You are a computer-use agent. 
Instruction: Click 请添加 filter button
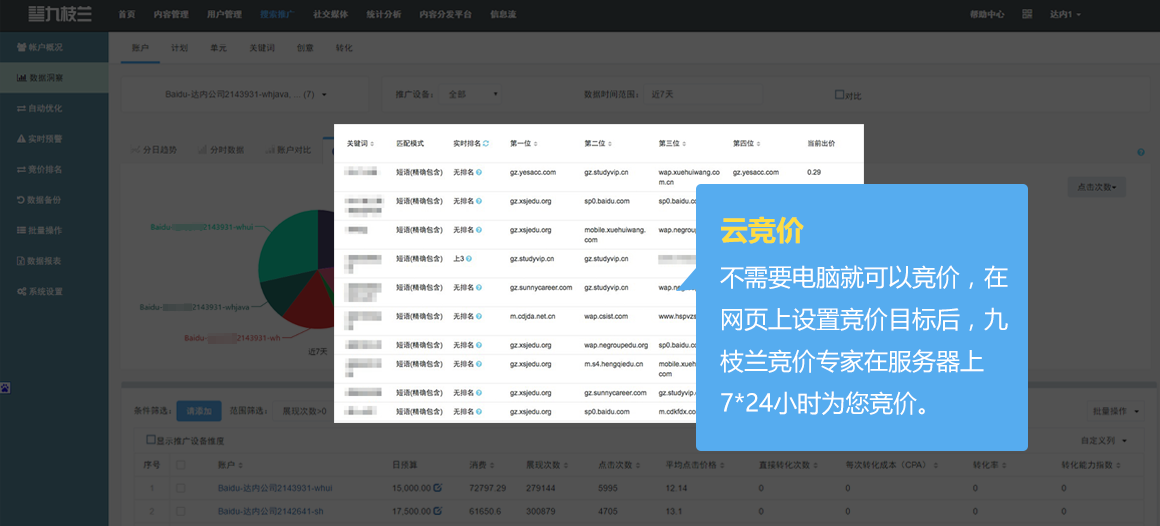198,411
